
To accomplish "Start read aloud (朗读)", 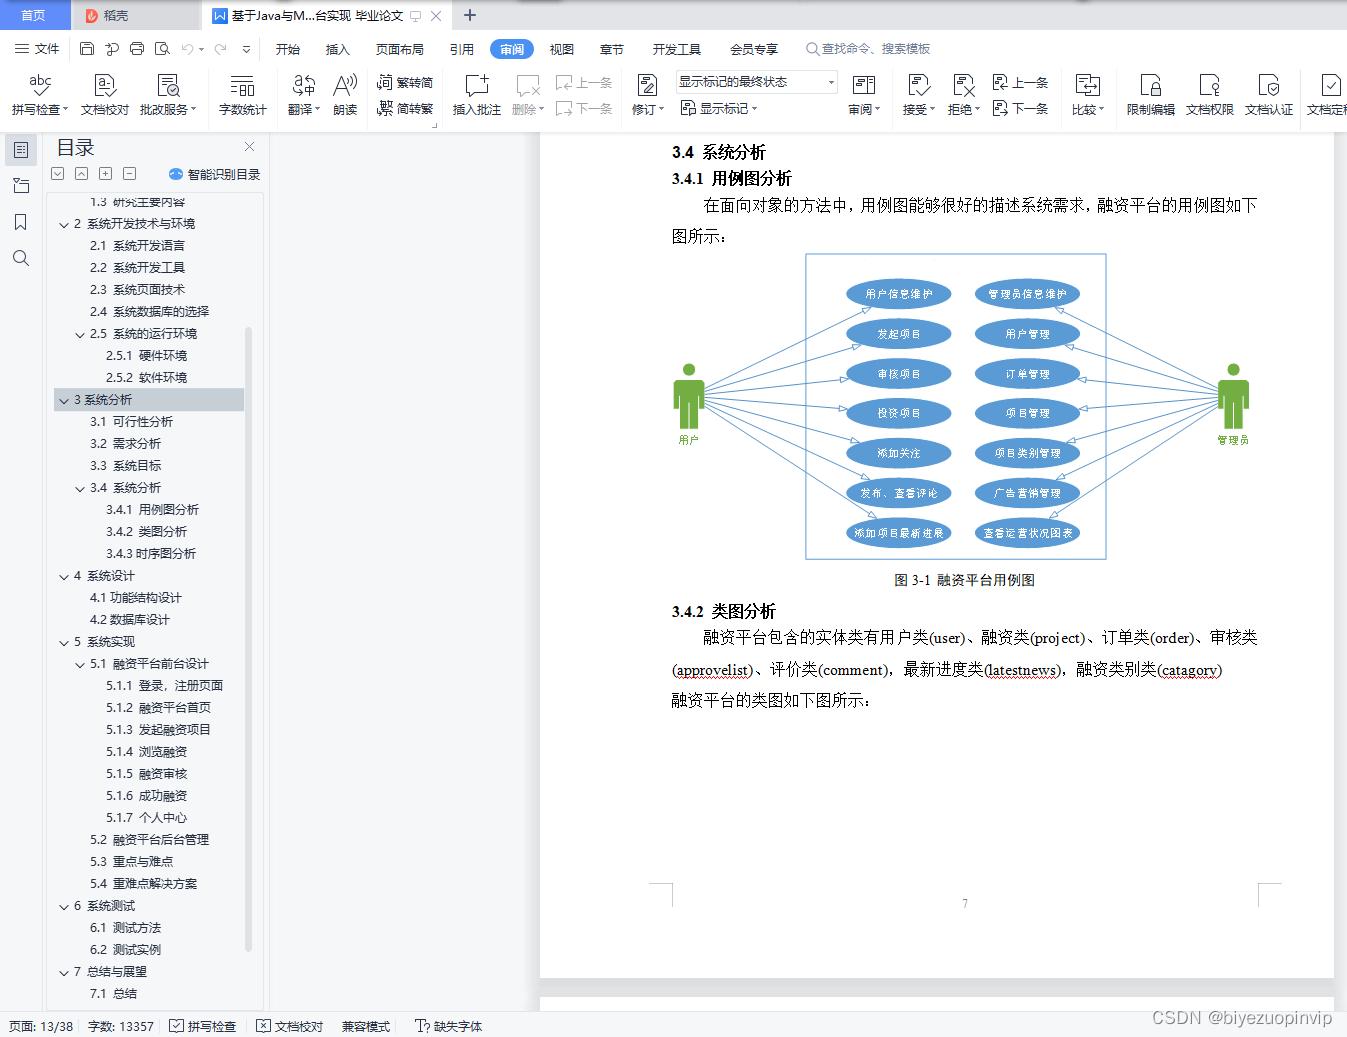I will (x=345, y=95).
